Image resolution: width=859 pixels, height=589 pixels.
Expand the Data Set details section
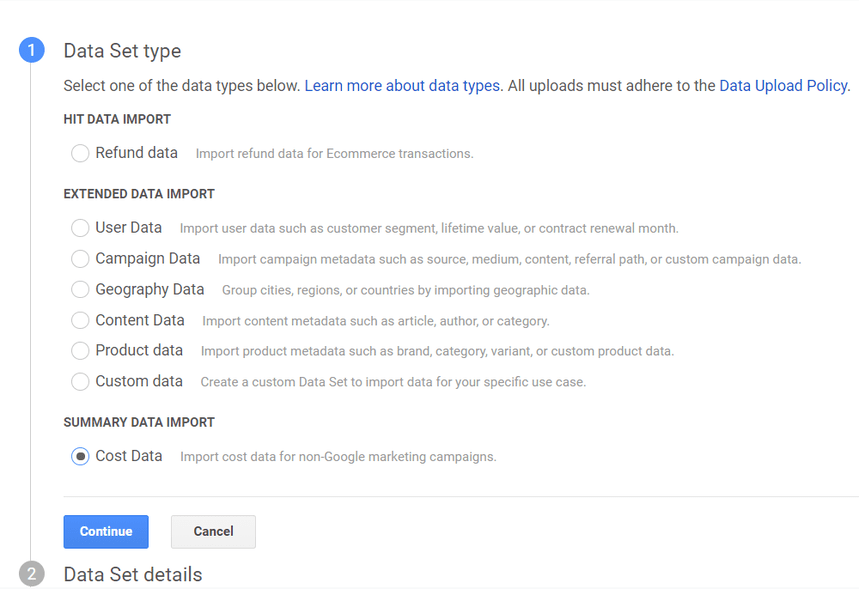pyautogui.click(x=133, y=574)
